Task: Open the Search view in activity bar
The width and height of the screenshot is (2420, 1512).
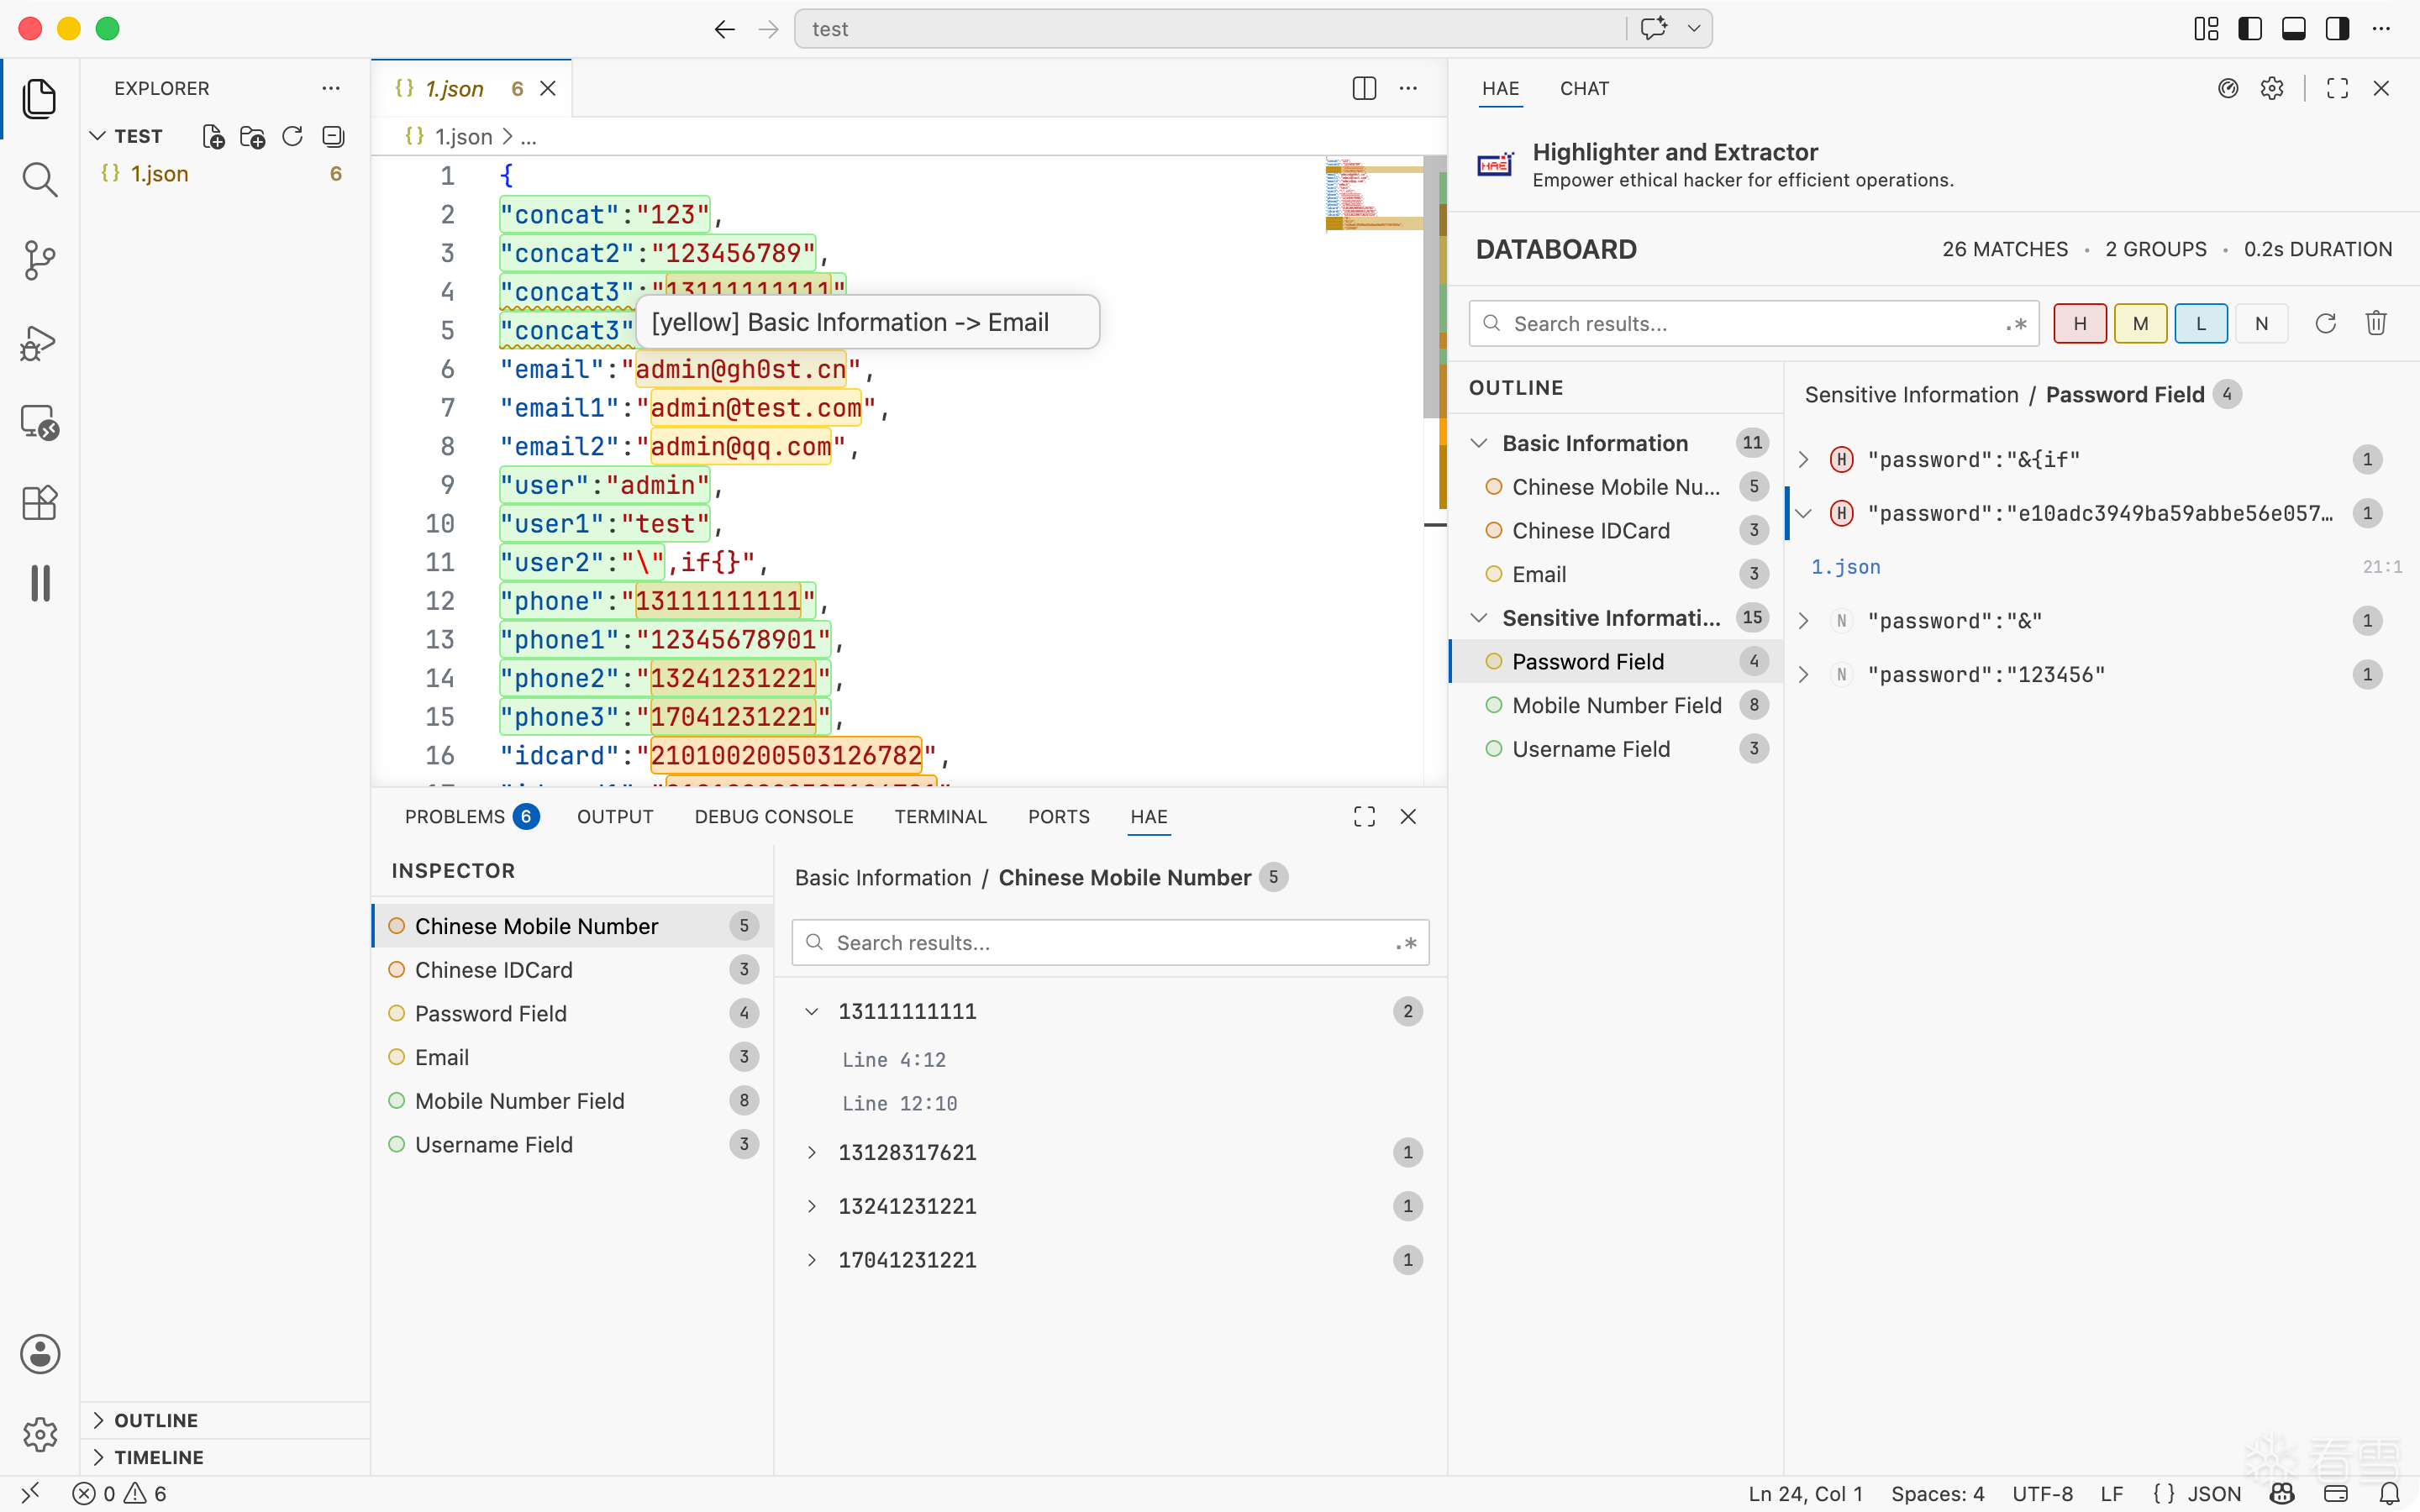Action: (x=40, y=180)
